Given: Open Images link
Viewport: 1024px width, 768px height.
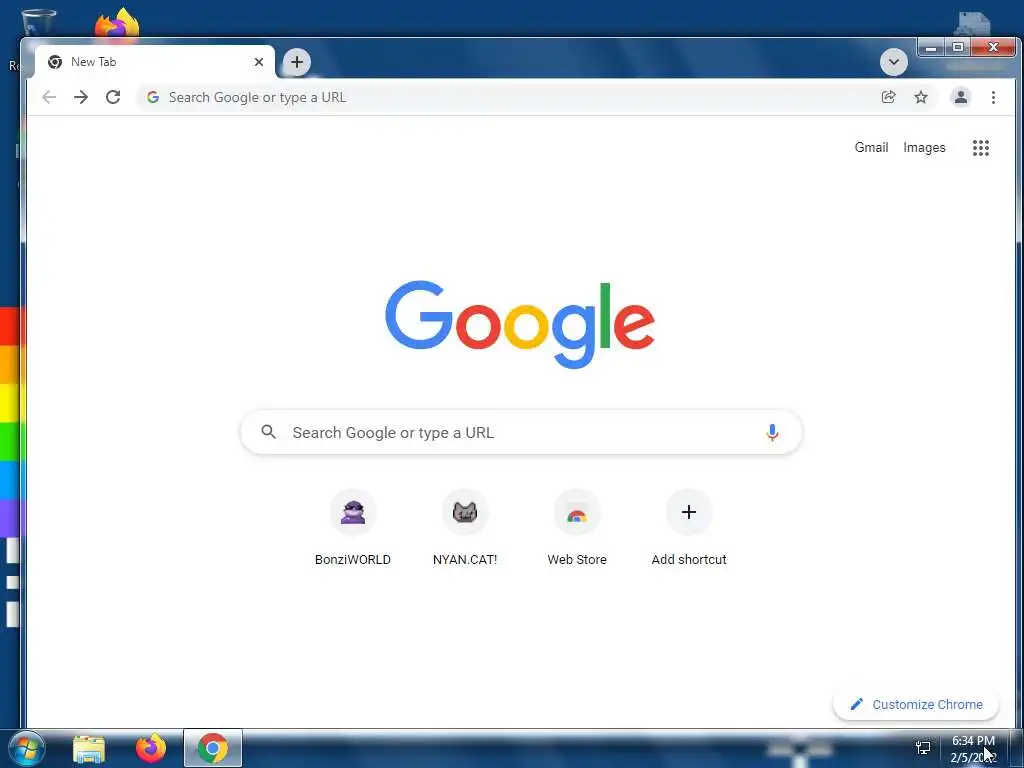Looking at the screenshot, I should (924, 148).
